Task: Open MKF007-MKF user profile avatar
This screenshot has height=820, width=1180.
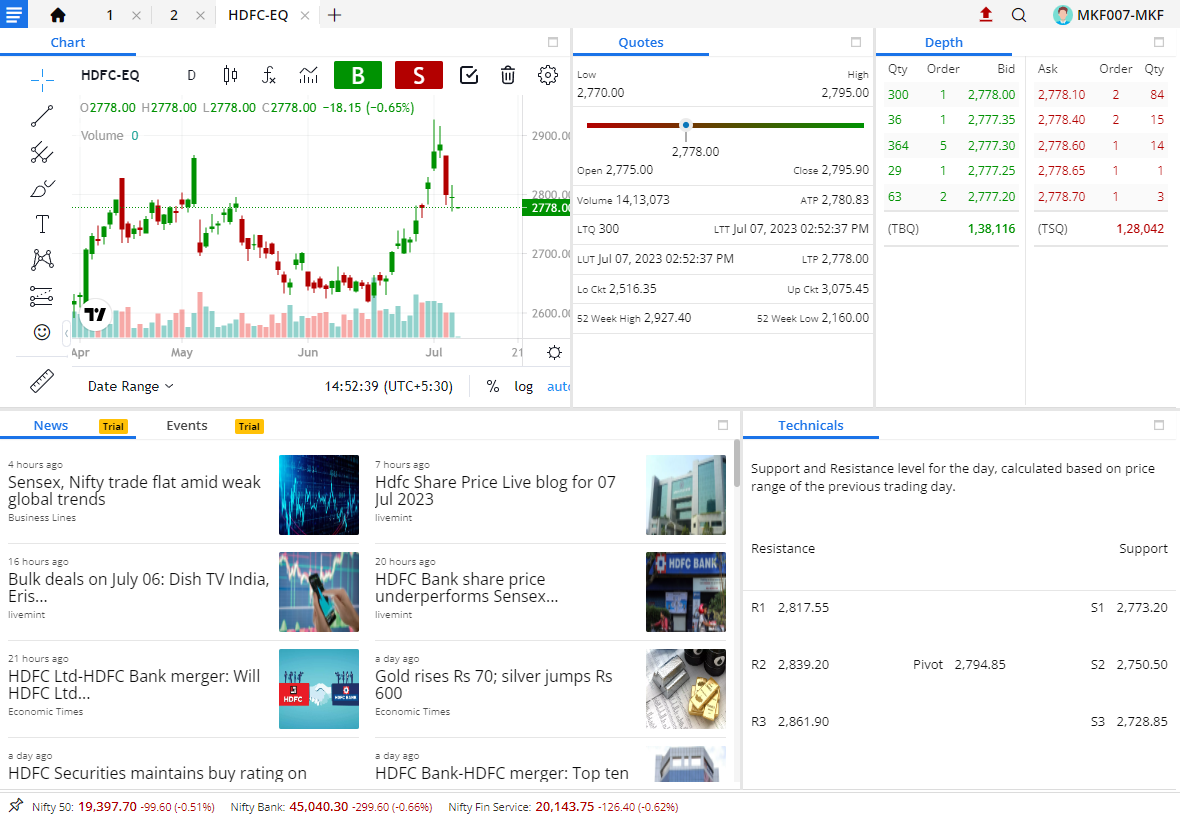Action: click(x=1063, y=15)
